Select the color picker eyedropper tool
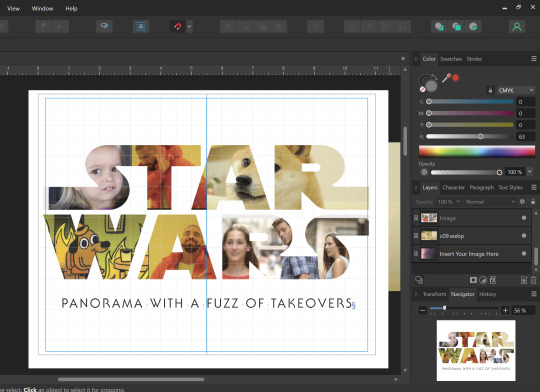This screenshot has width=540, height=392. point(446,78)
